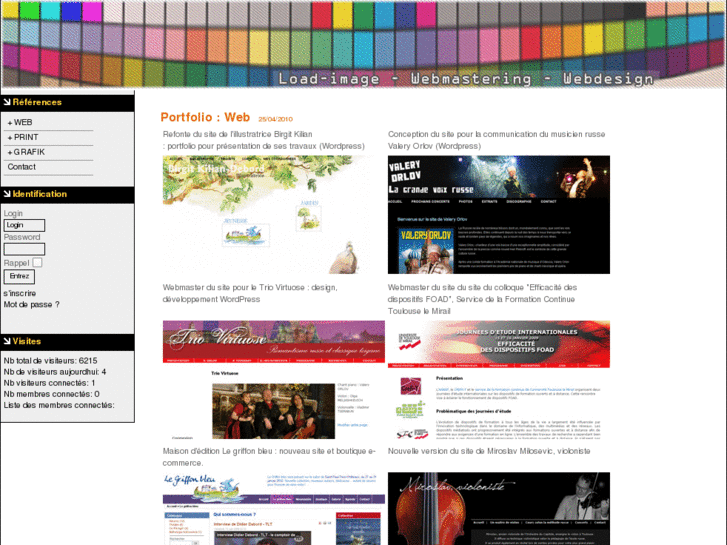This screenshot has height=545, width=727.
Task: Click the Références section header
Action: pyautogui.click(x=68, y=102)
